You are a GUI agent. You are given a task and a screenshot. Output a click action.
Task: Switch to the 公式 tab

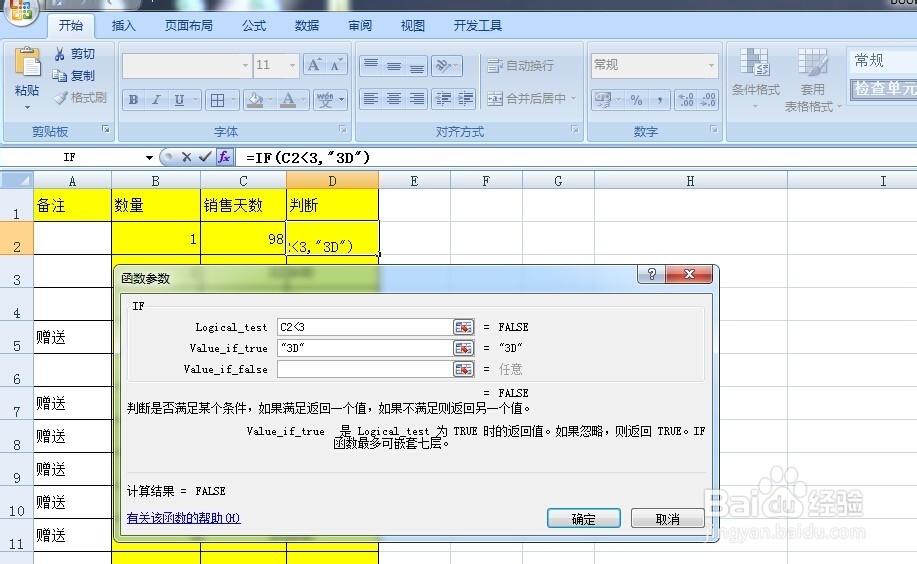click(254, 26)
